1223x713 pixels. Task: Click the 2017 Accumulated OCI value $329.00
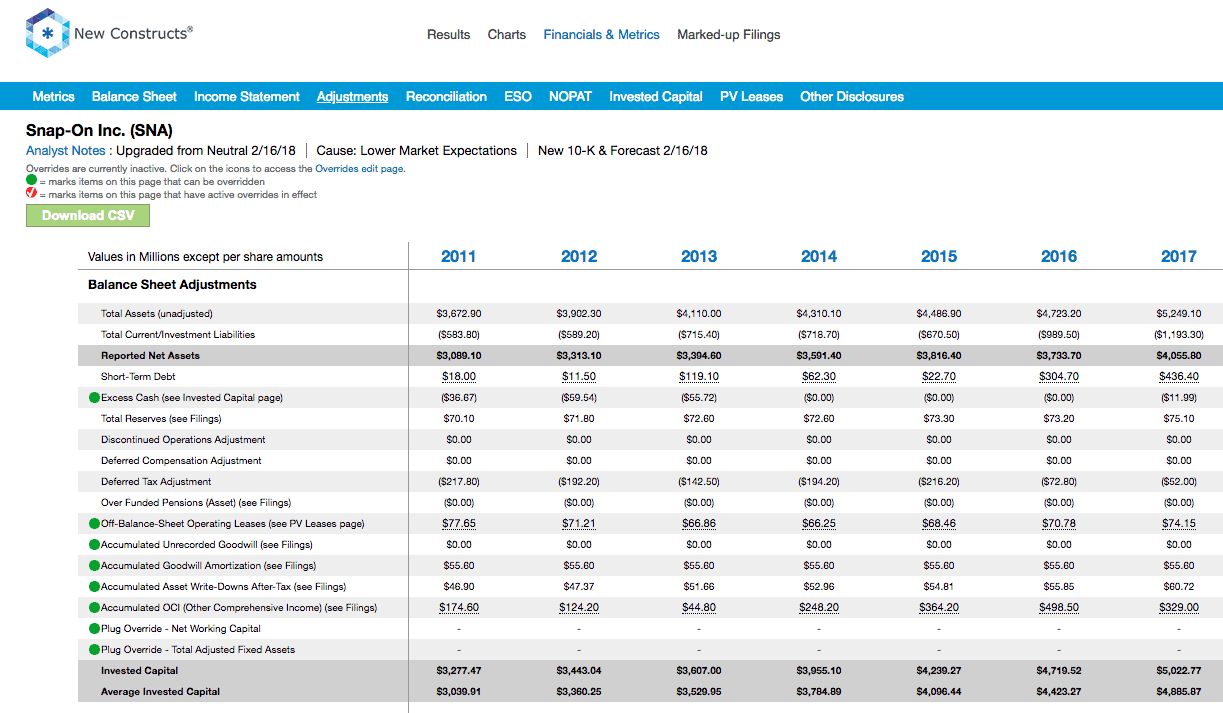click(1179, 608)
